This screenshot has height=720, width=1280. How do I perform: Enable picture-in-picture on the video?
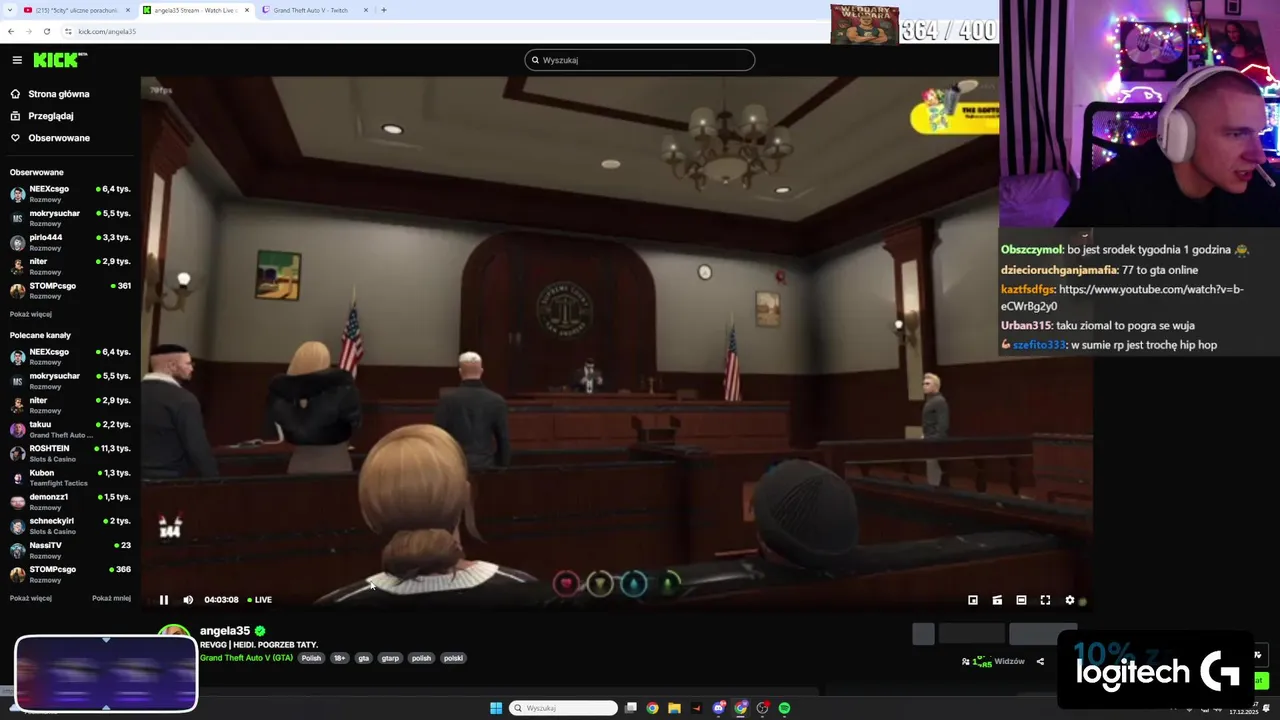click(x=973, y=600)
